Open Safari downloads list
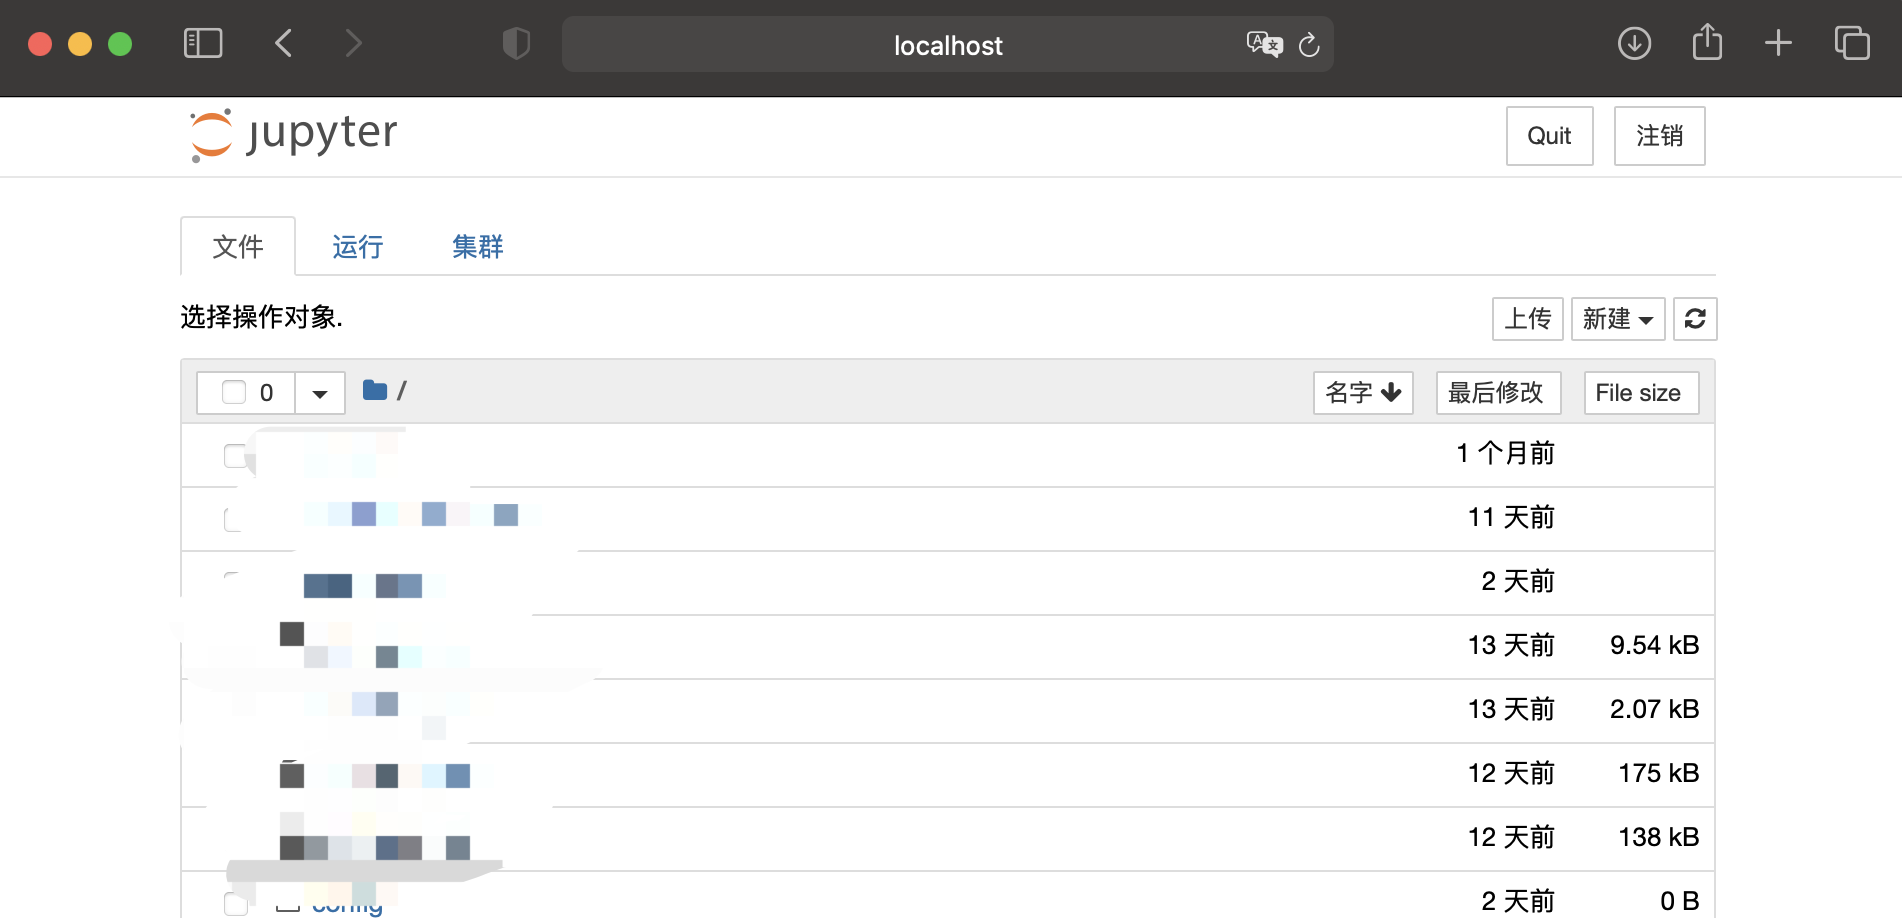Screen dimensions: 1902x918 1634,44
